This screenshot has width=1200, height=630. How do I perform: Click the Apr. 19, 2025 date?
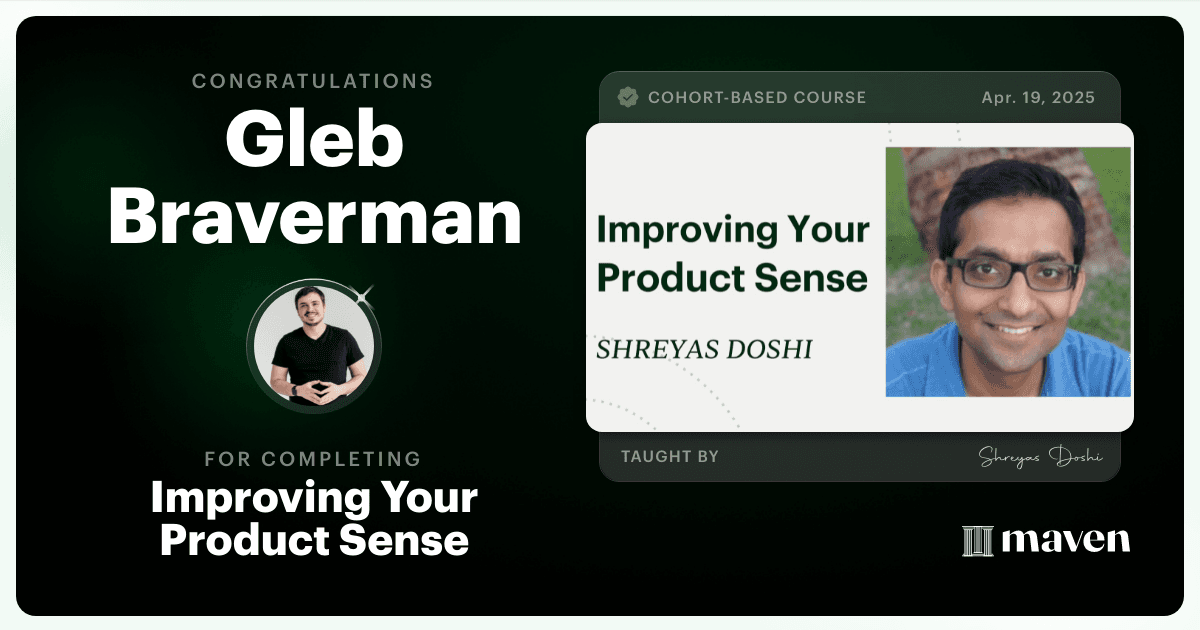1038,98
